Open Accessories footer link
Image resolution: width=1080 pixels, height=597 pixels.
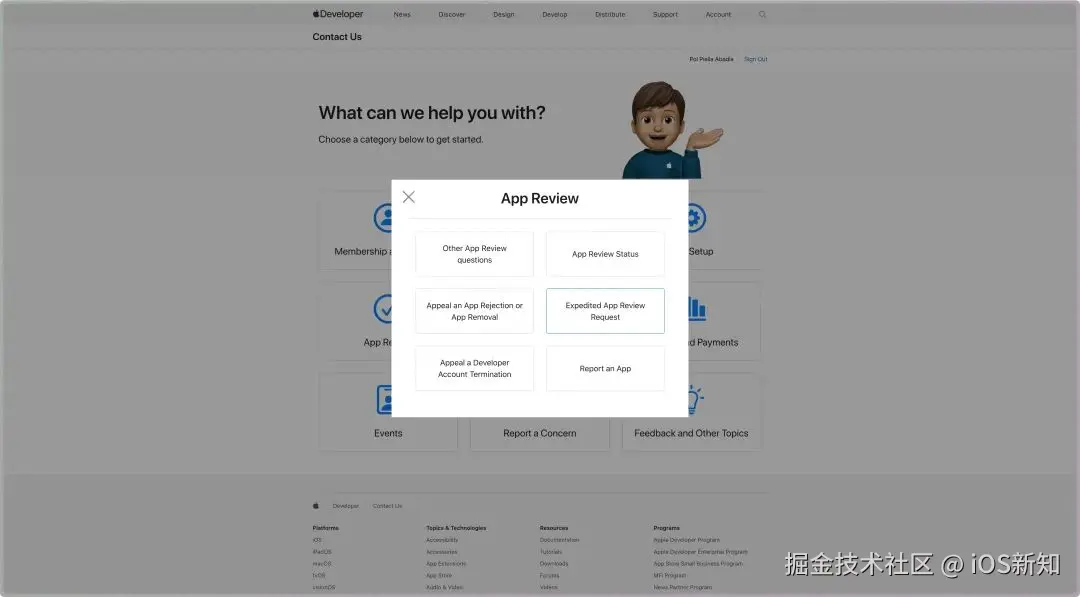442,552
